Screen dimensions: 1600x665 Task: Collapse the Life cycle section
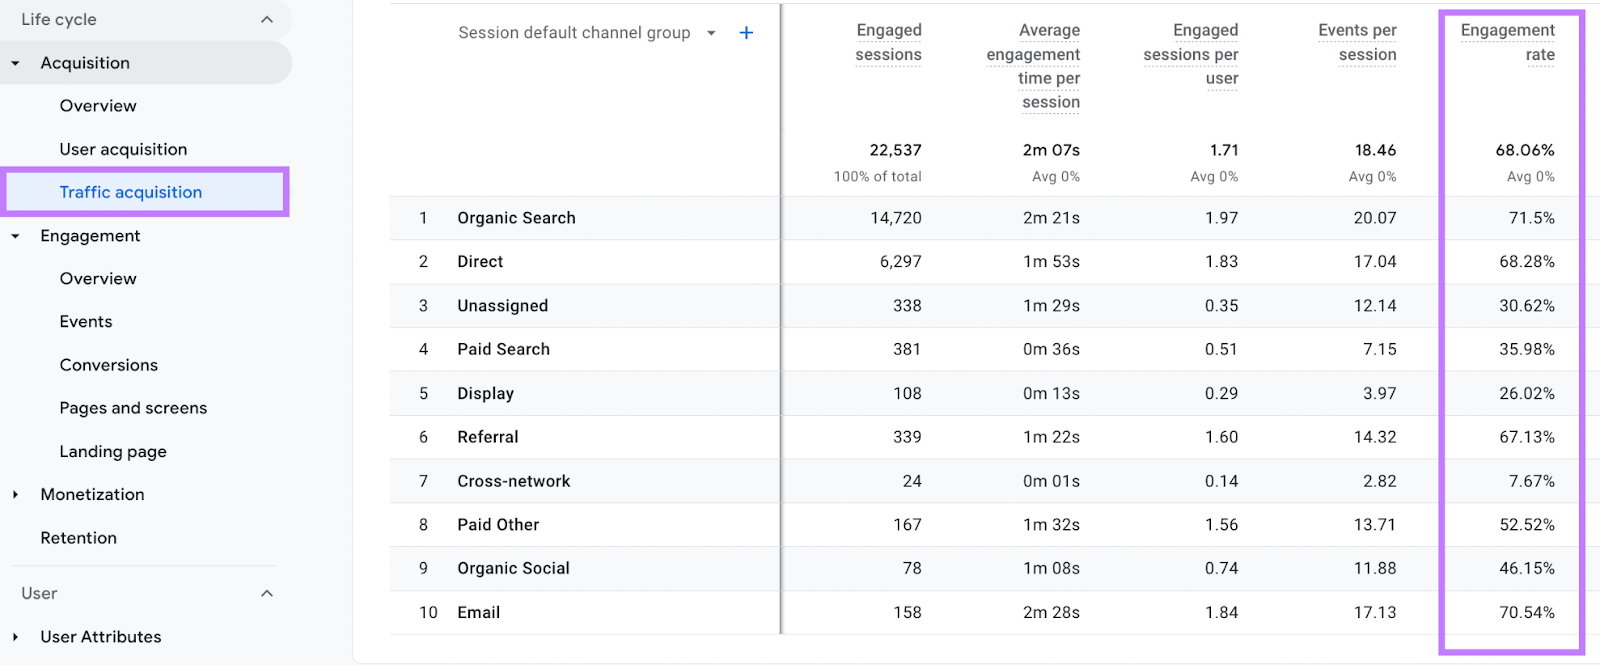click(266, 20)
